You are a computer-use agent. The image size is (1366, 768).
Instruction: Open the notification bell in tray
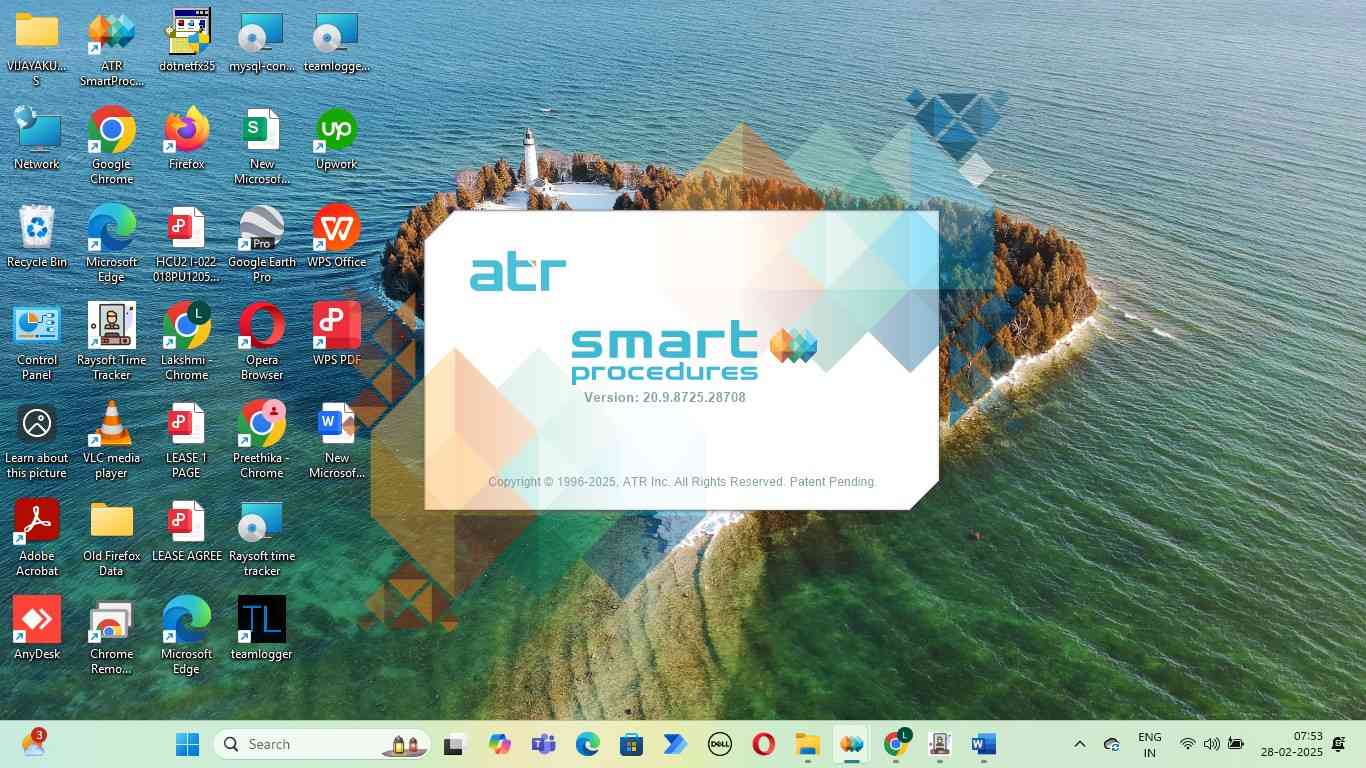pyautogui.click(x=1339, y=744)
